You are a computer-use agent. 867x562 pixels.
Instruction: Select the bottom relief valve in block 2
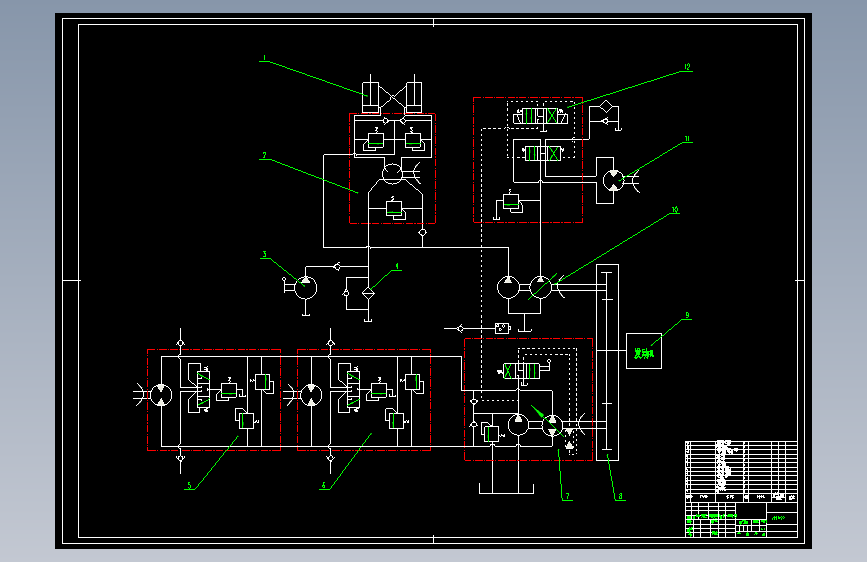pyautogui.click(x=394, y=210)
